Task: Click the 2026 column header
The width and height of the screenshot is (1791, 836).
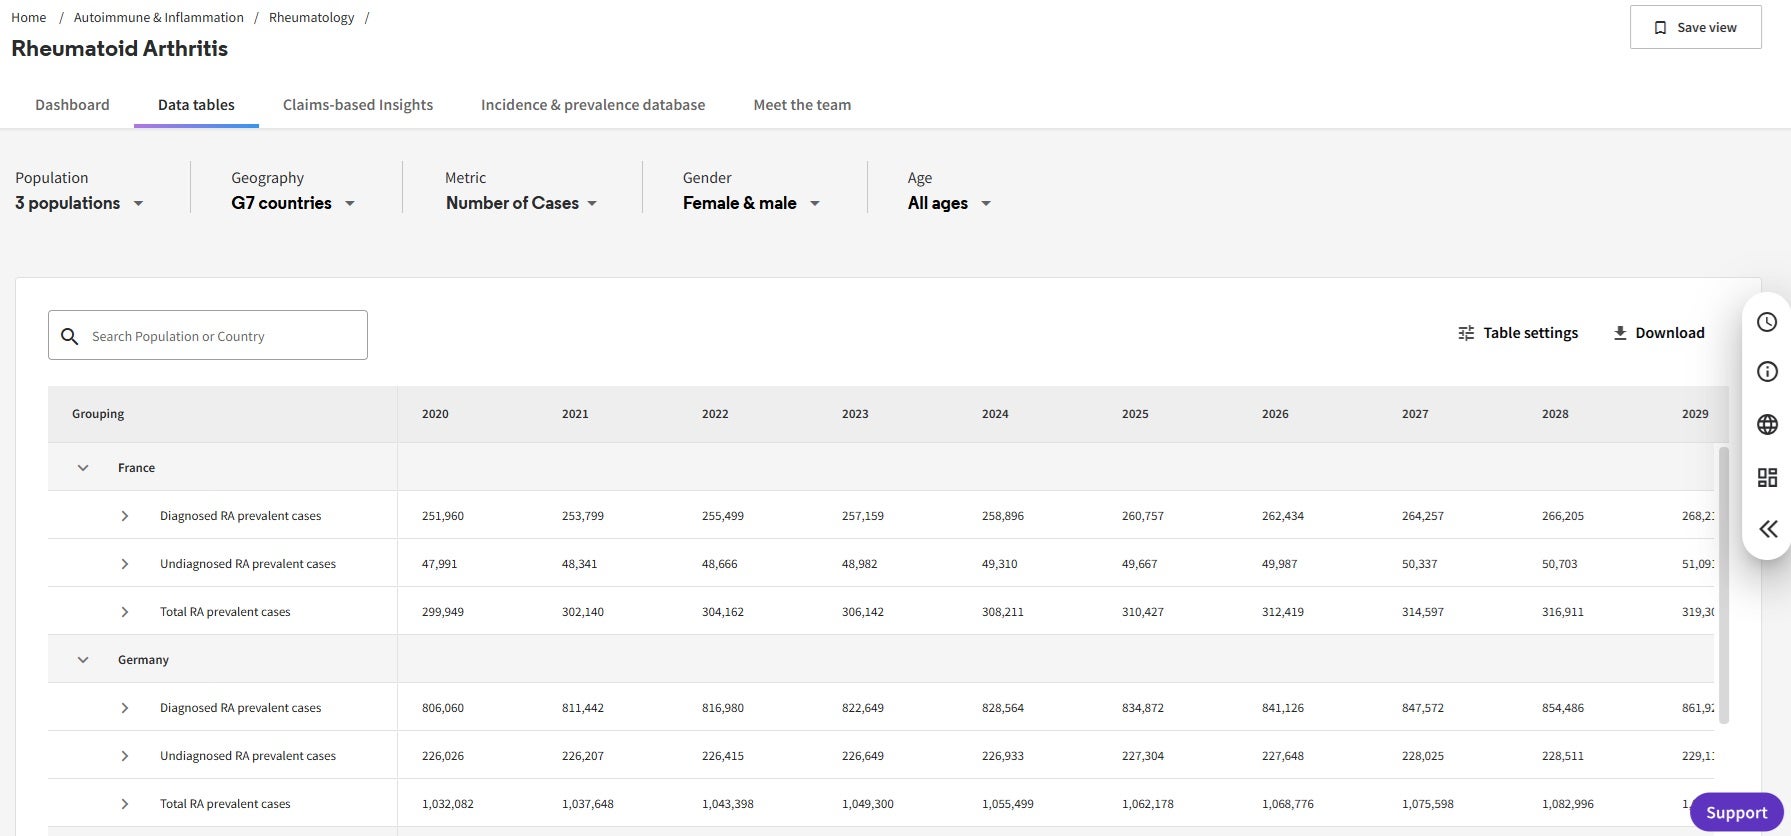Action: [1275, 414]
